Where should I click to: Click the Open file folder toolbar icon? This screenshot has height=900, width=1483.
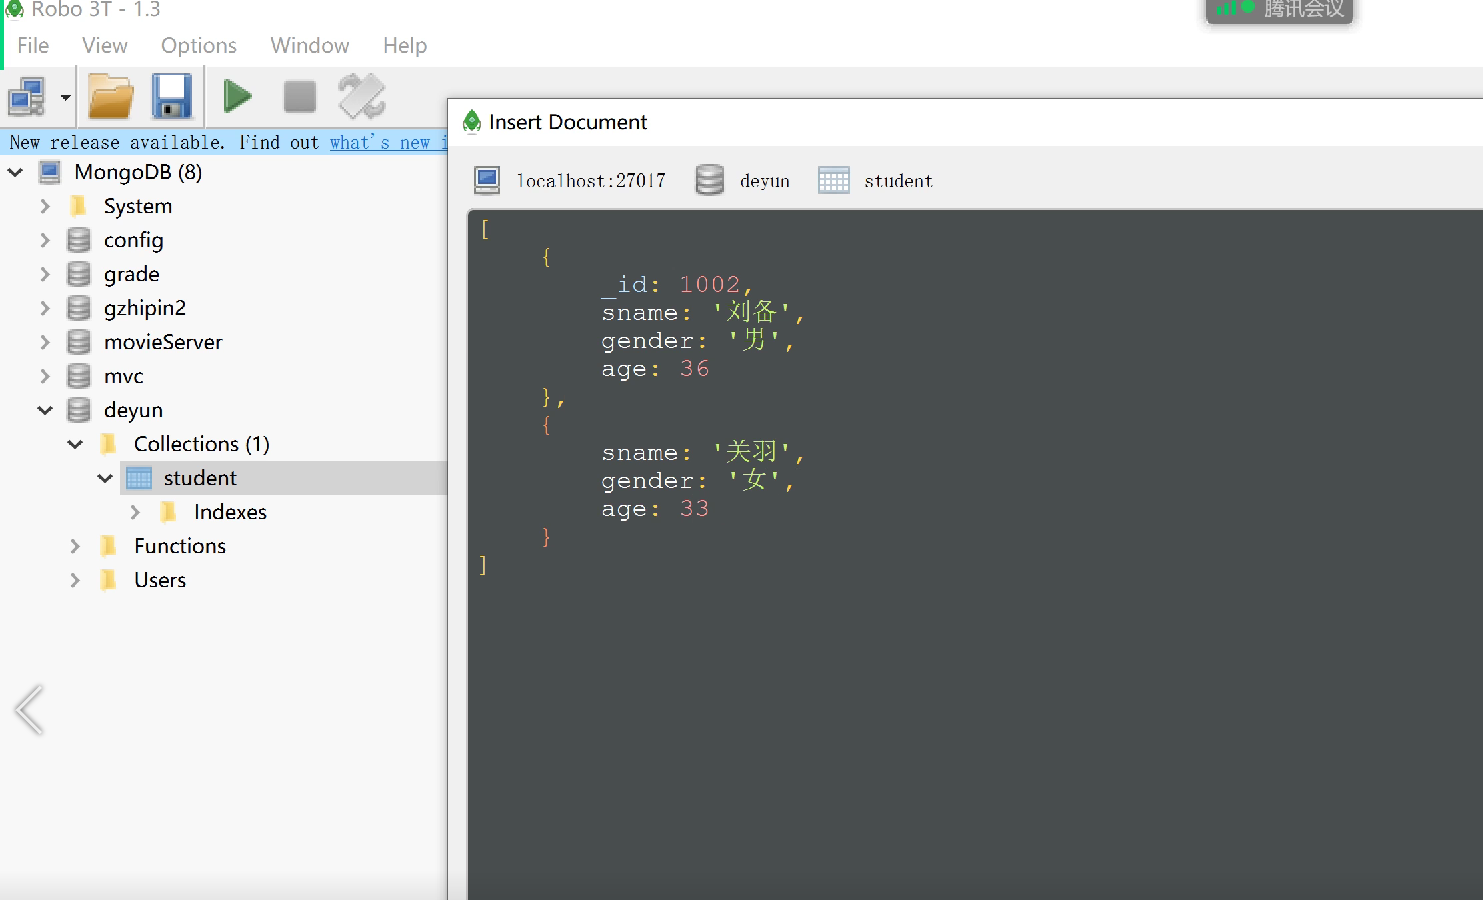click(111, 97)
